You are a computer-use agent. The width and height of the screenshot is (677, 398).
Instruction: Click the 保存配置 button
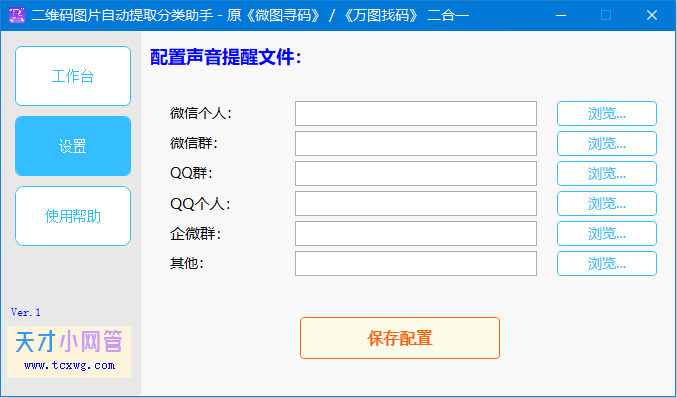[400, 338]
